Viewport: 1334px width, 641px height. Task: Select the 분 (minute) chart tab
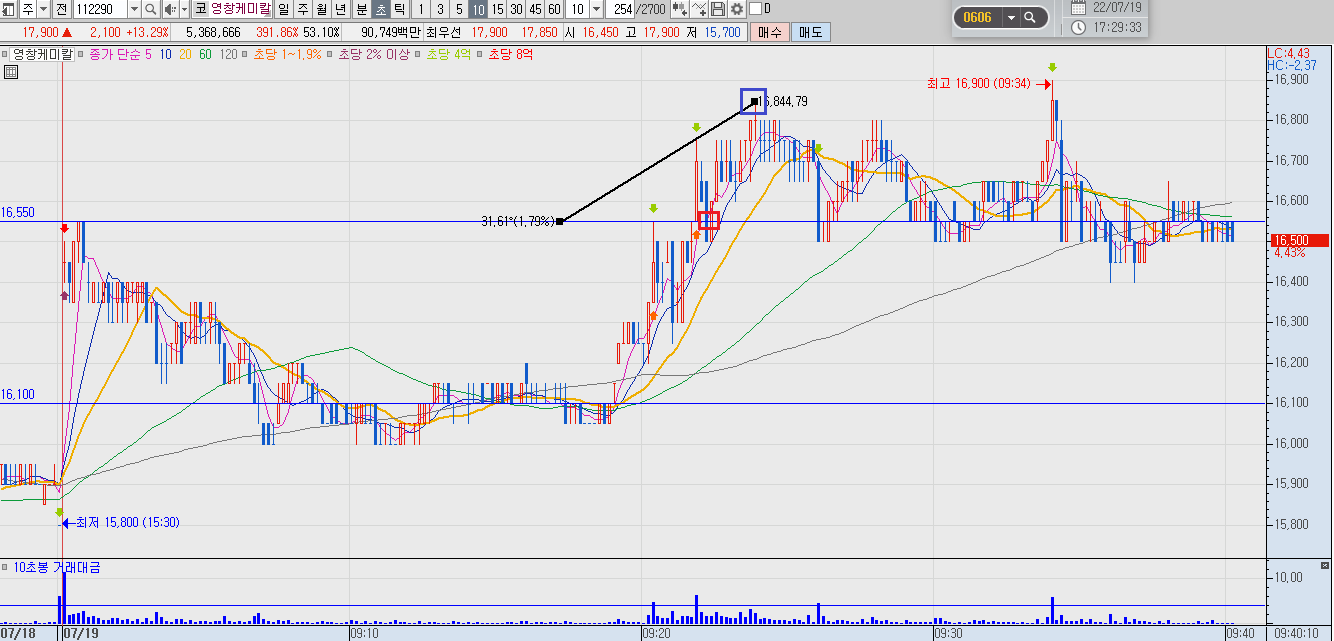click(362, 9)
